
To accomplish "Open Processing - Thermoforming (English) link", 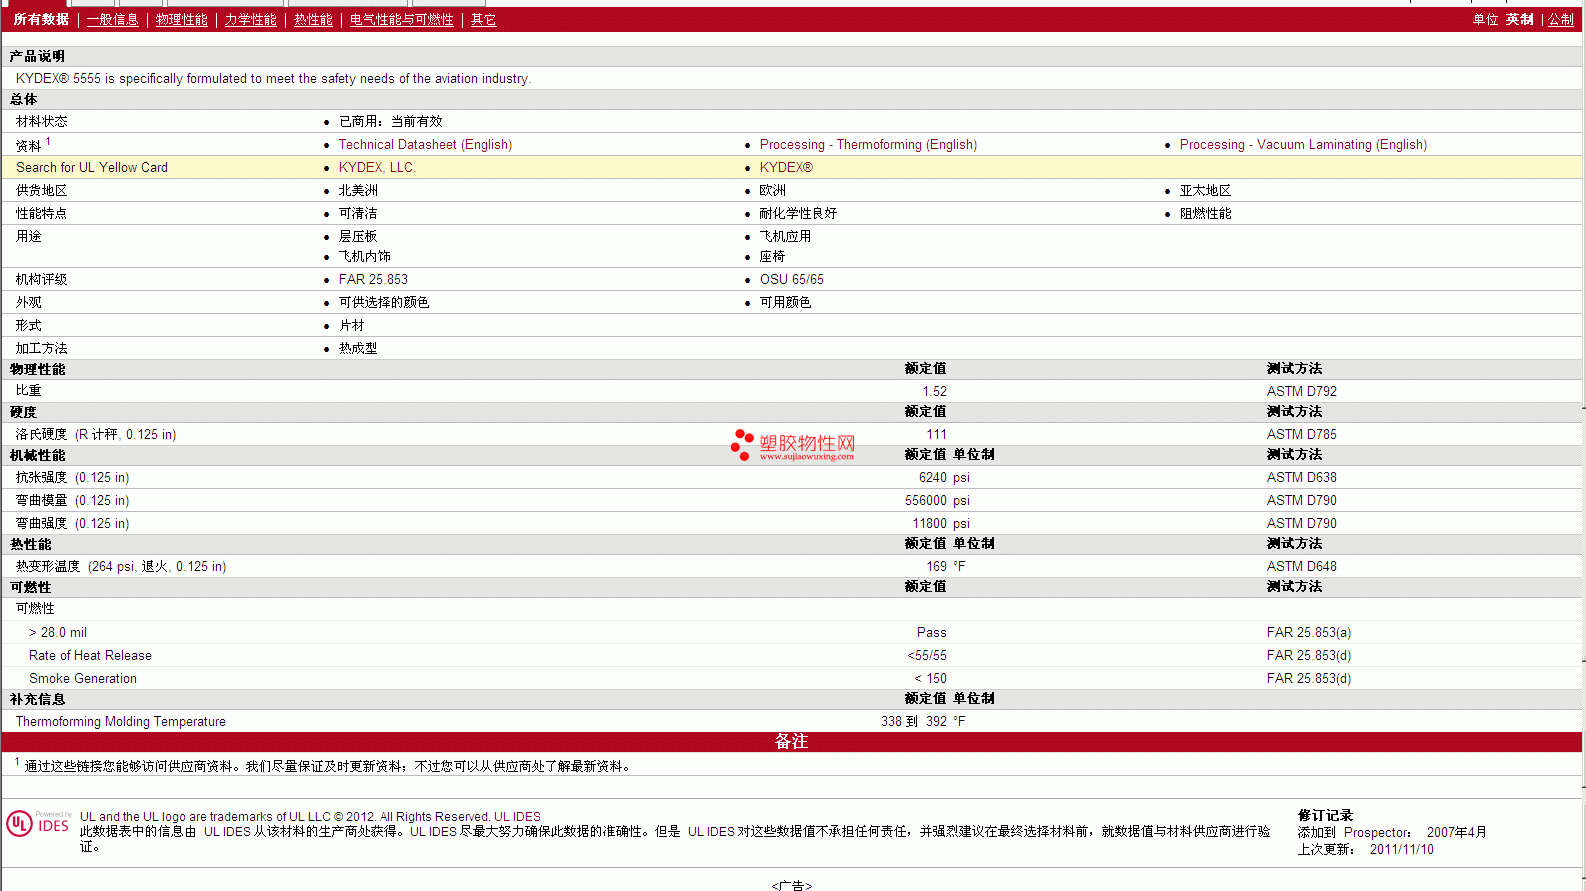I will click(x=868, y=144).
